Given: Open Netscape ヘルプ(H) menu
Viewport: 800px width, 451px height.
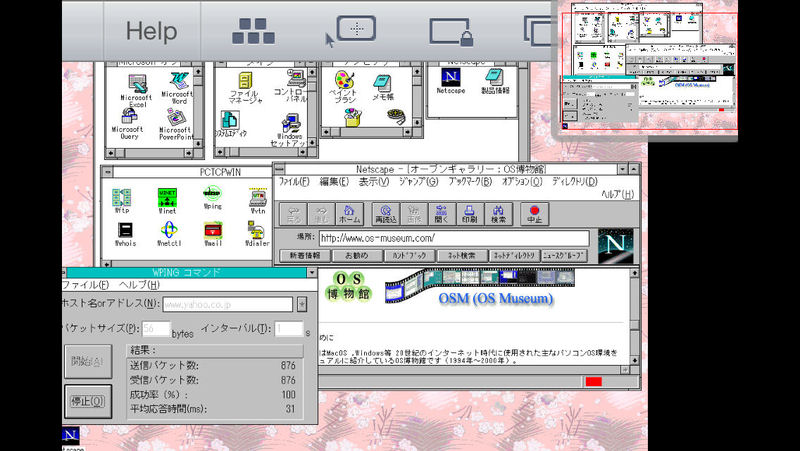Looking at the screenshot, I should (617, 194).
